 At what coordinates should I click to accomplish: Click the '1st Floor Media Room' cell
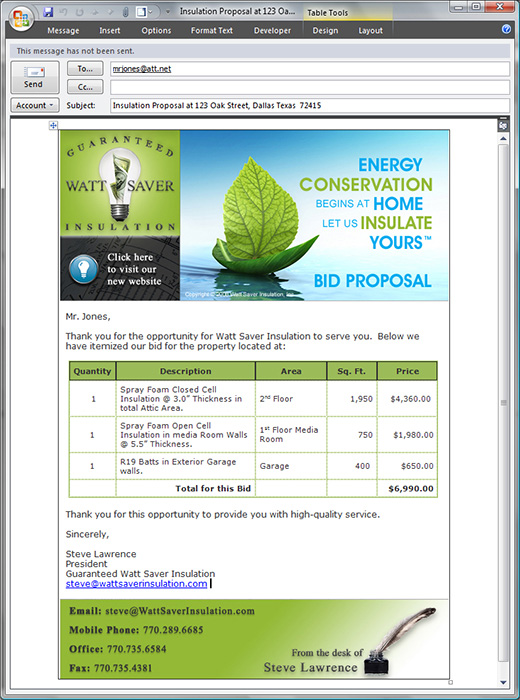(291, 434)
